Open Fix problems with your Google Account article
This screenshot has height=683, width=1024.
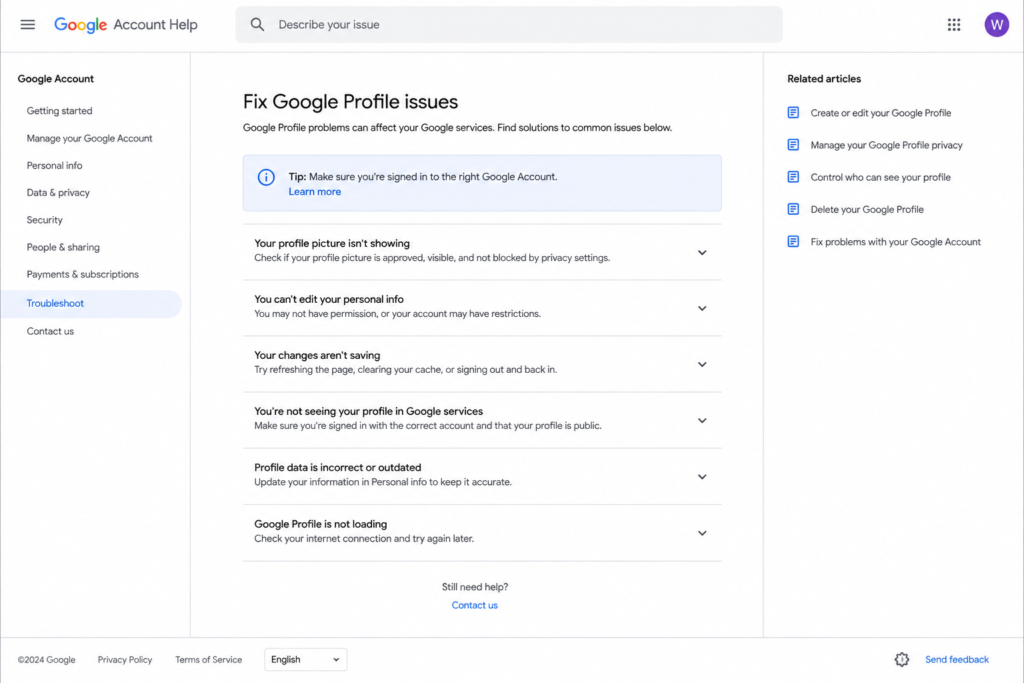(895, 242)
